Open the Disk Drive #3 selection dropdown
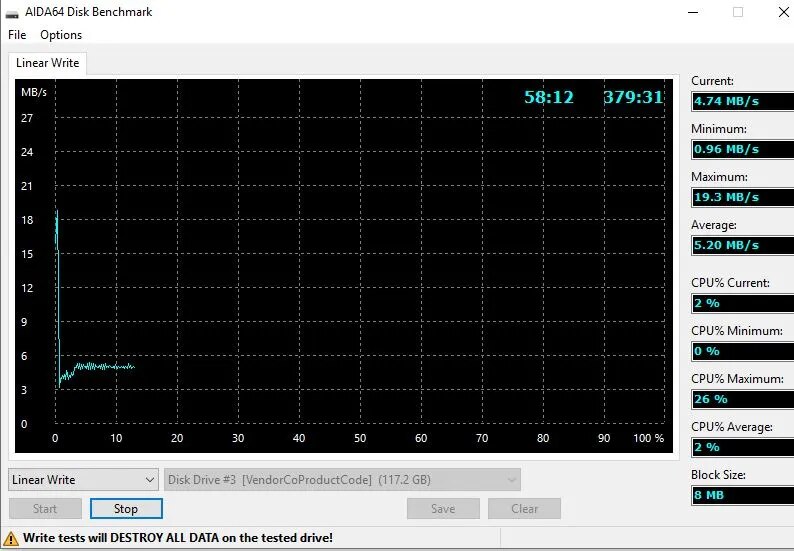 coord(342,480)
